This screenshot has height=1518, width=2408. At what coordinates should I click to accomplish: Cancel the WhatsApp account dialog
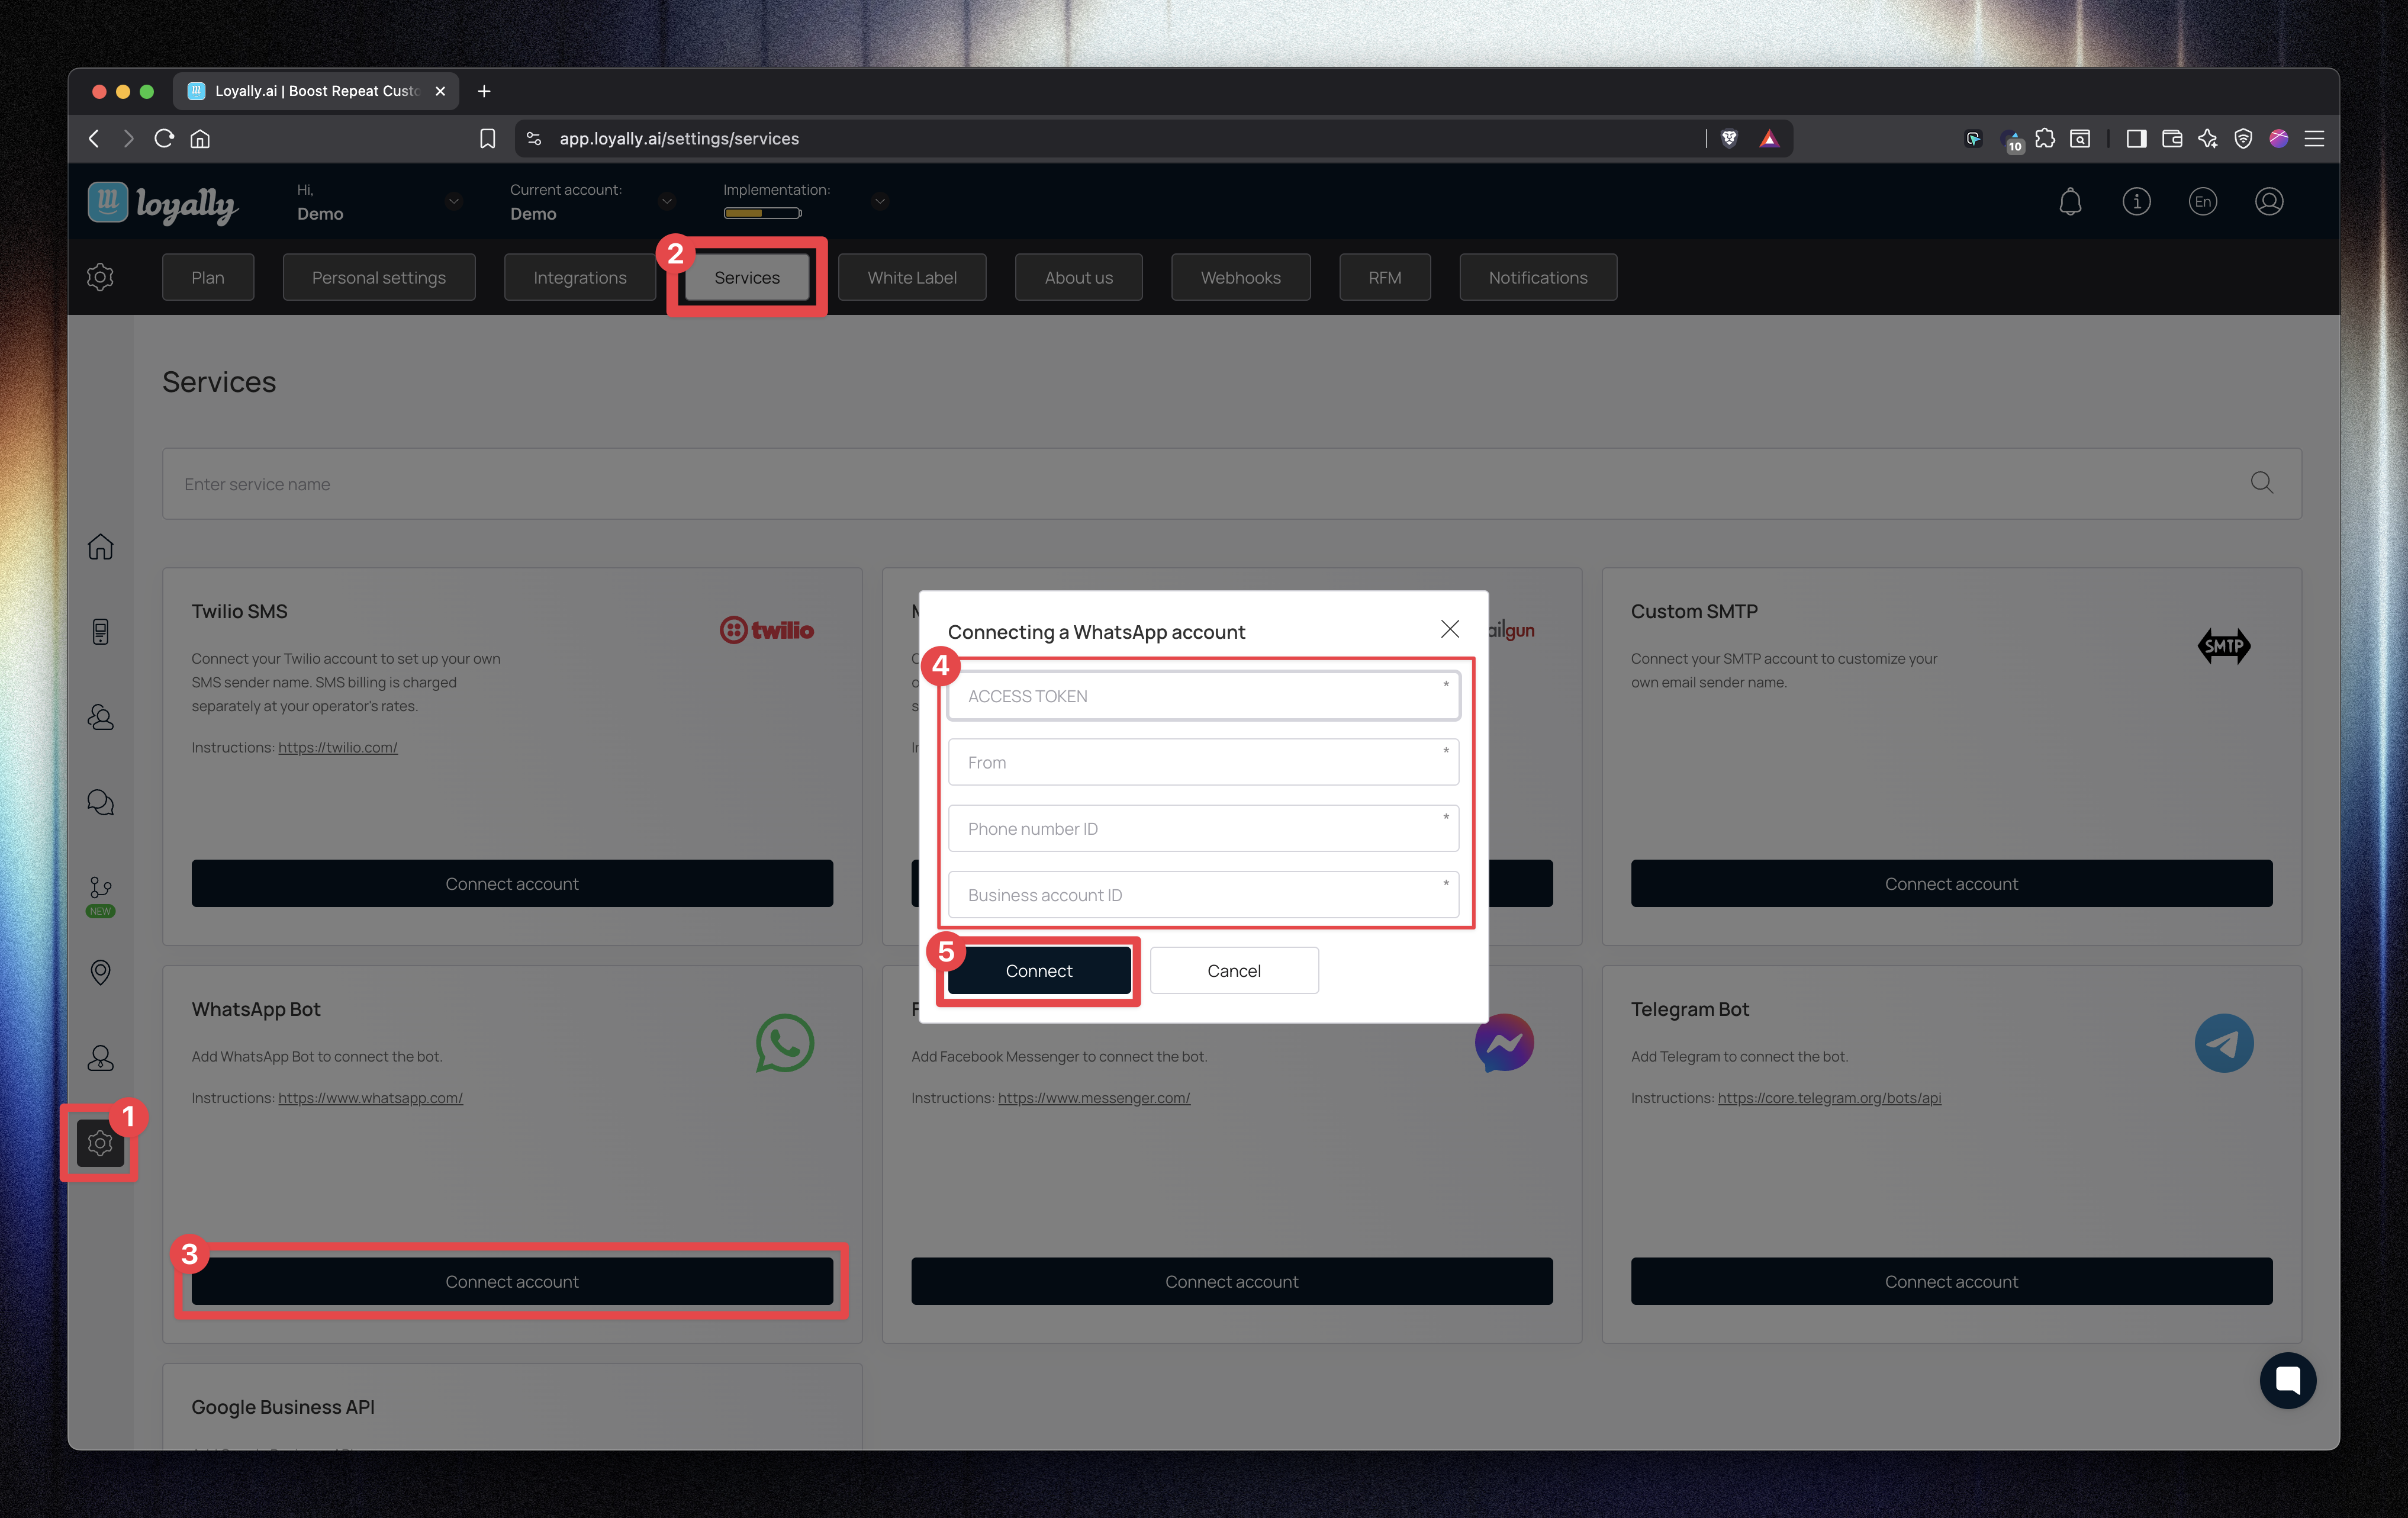pyautogui.click(x=1233, y=971)
